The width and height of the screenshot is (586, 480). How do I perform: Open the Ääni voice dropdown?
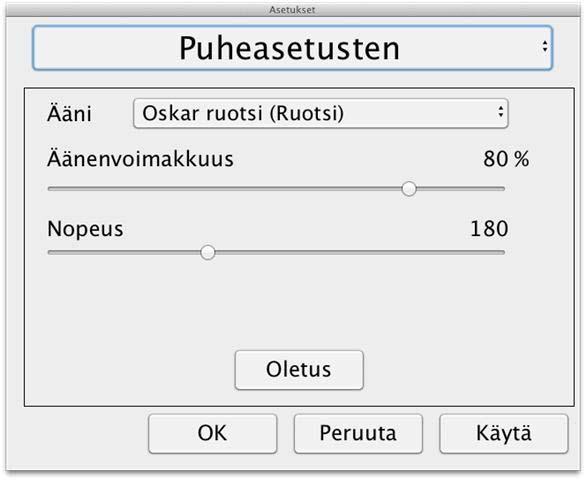321,113
